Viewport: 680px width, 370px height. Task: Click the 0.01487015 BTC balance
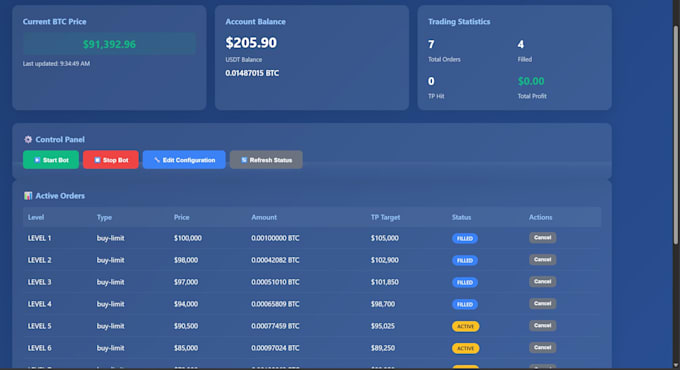[252, 73]
